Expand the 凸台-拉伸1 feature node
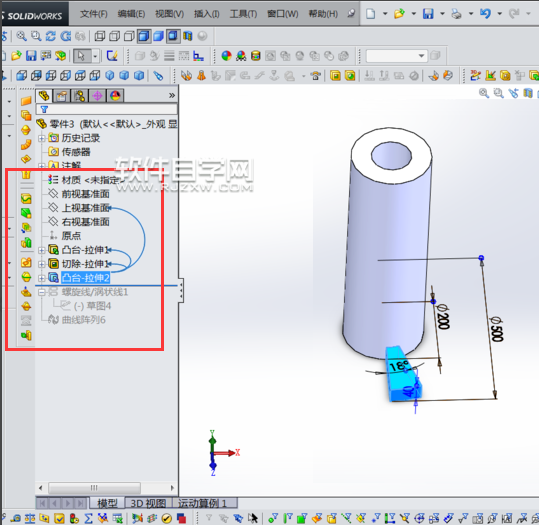The height and width of the screenshot is (525, 539). [42, 250]
